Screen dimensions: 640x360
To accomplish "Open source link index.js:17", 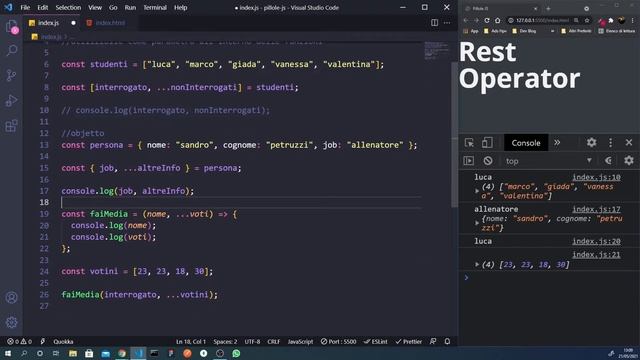I will (x=596, y=209).
